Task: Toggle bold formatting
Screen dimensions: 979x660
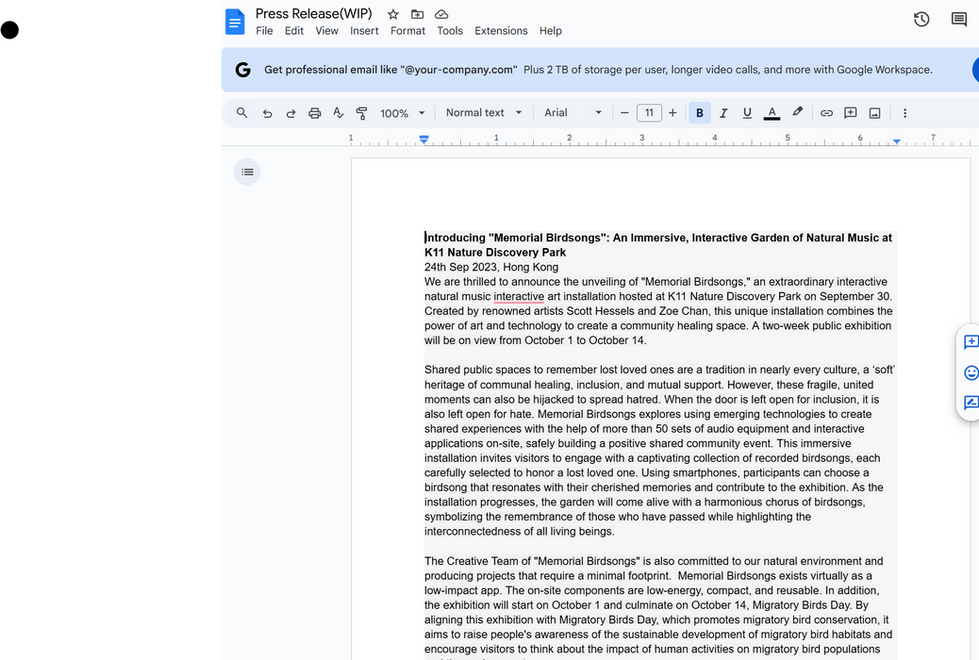Action: [x=699, y=113]
